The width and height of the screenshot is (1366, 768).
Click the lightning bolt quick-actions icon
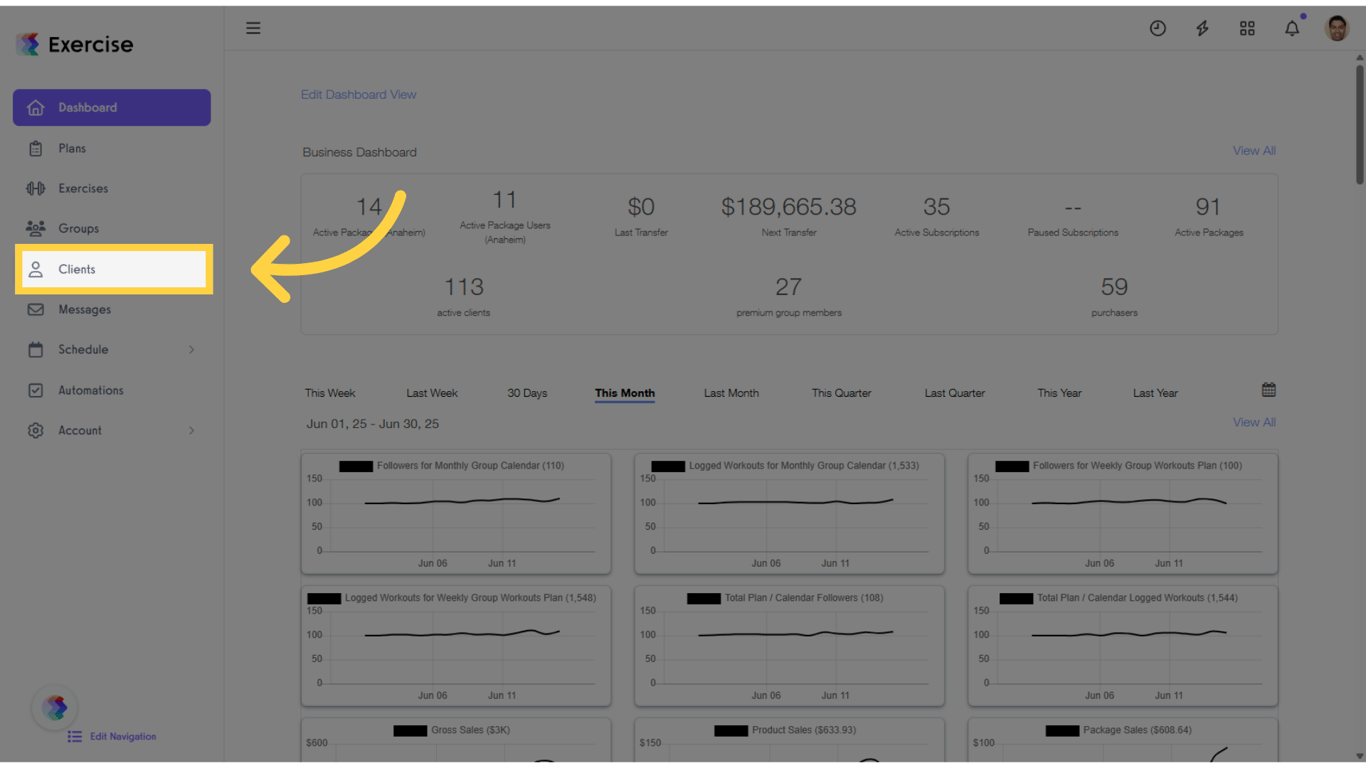click(1202, 28)
